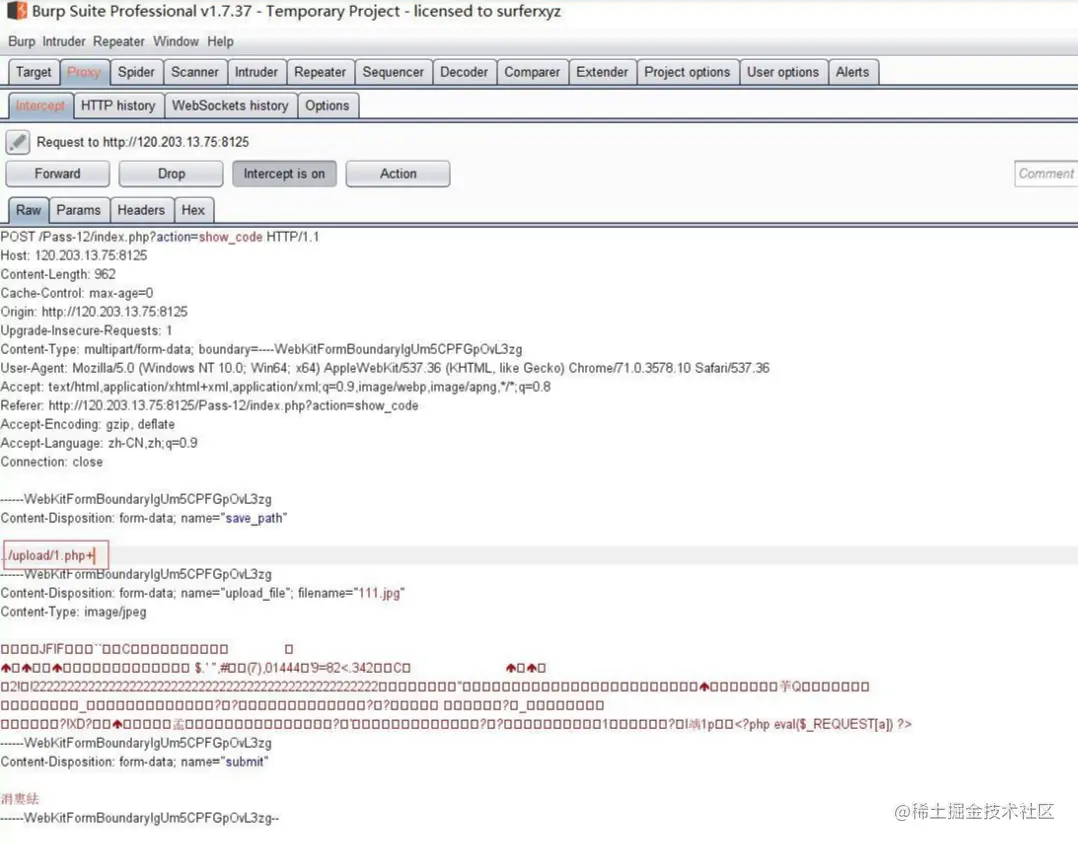Screen dimensions: 1078x845
Task: Switch to the Decoder tab
Action: 464,72
